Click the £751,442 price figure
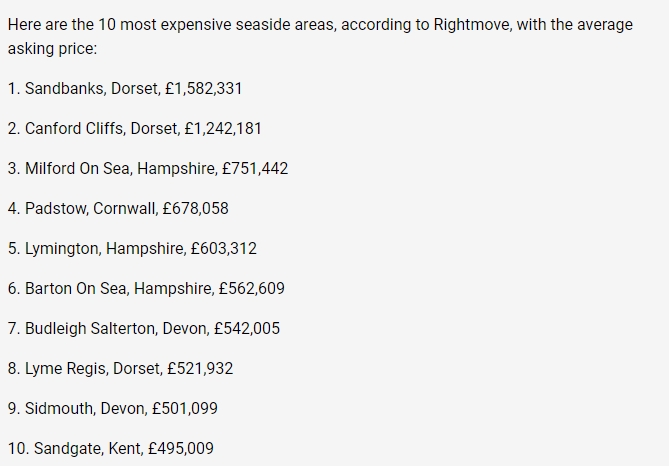The width and height of the screenshot is (669, 466). [x=255, y=168]
